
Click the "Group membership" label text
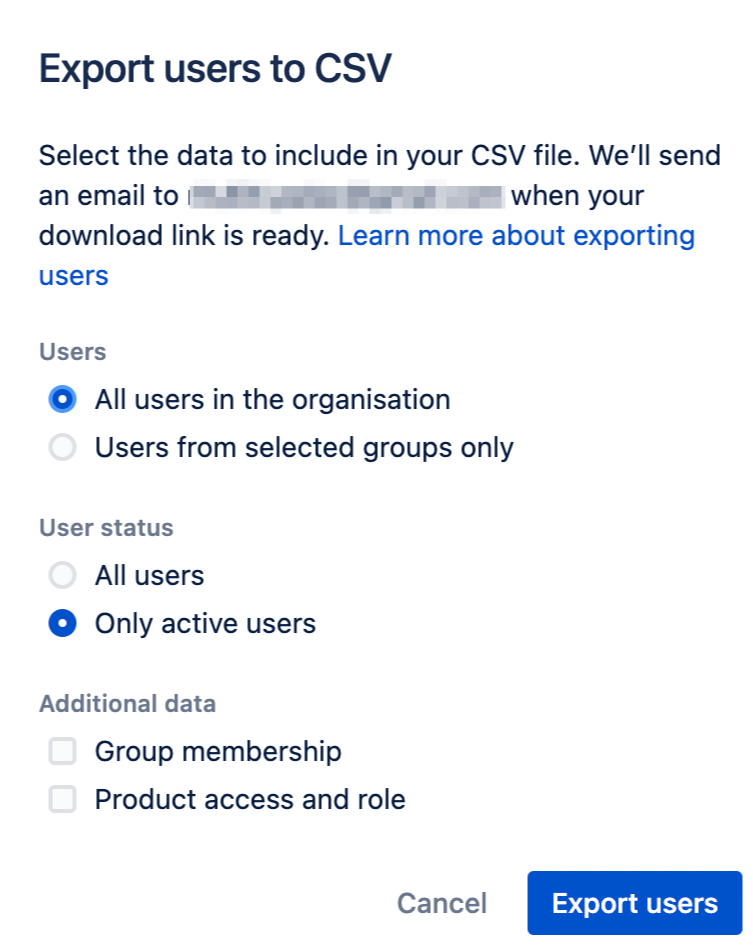[218, 752]
